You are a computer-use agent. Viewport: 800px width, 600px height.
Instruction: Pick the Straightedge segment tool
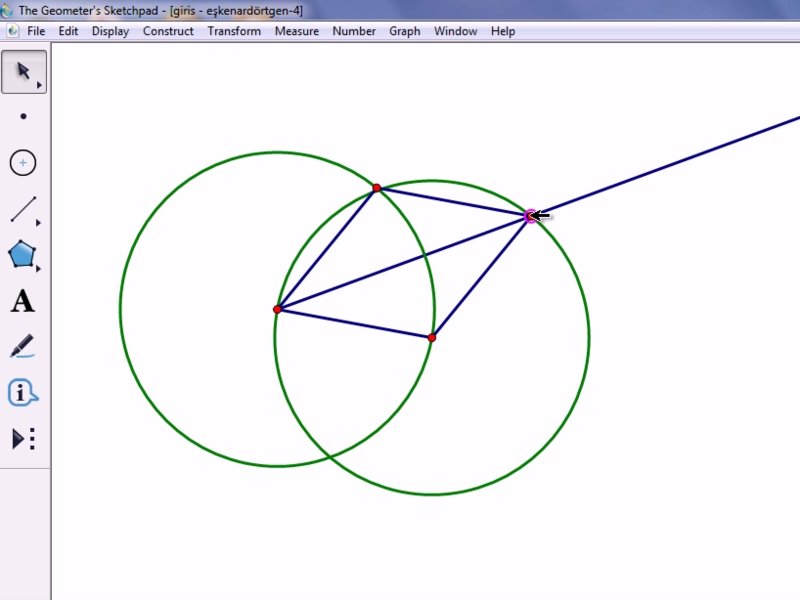click(x=23, y=209)
